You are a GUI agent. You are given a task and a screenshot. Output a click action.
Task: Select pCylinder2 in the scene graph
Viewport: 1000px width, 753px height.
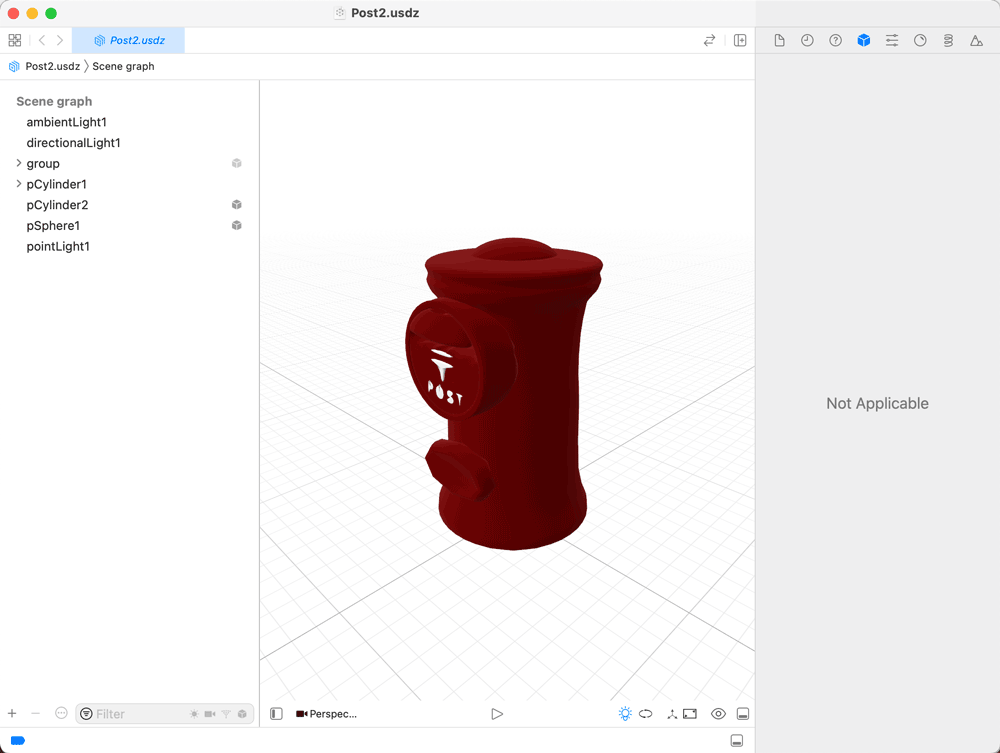pos(57,205)
